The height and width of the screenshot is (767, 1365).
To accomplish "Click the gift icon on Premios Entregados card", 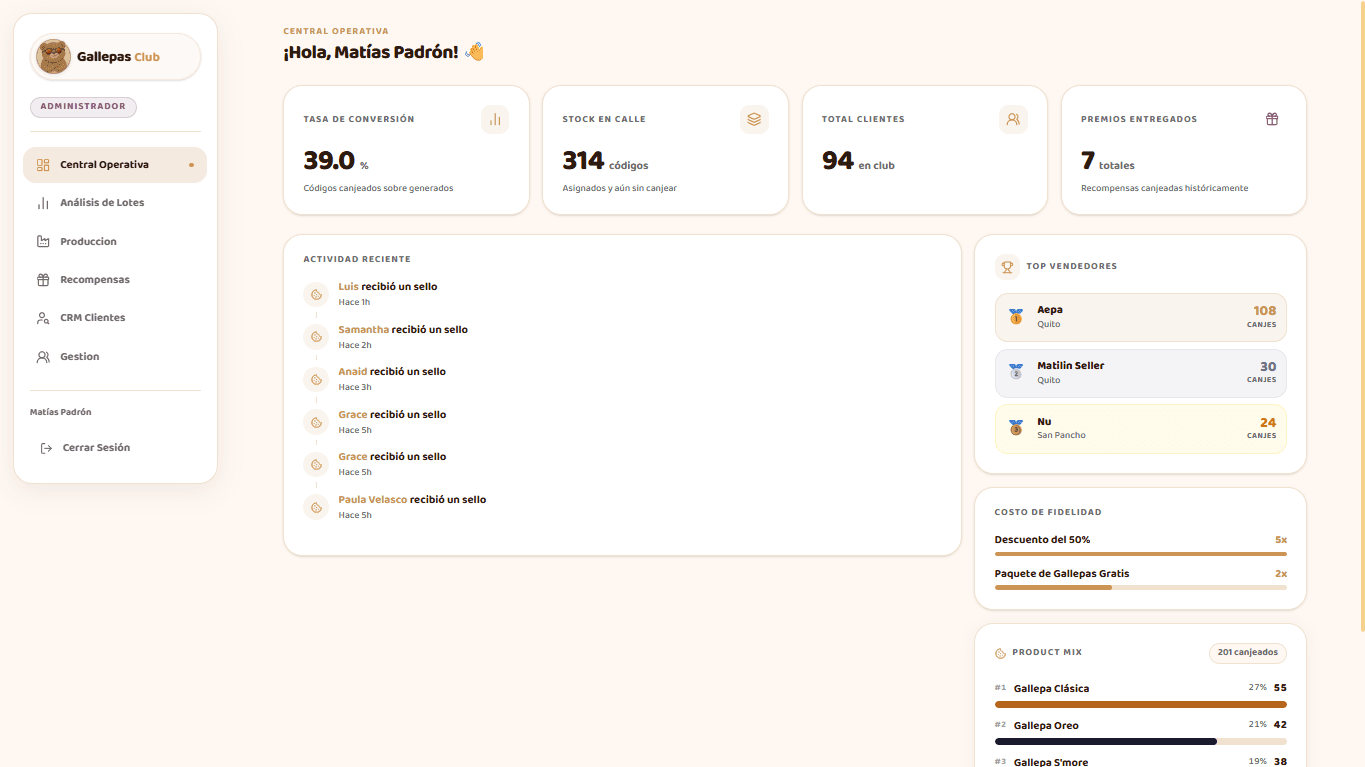I will pyautogui.click(x=1272, y=119).
